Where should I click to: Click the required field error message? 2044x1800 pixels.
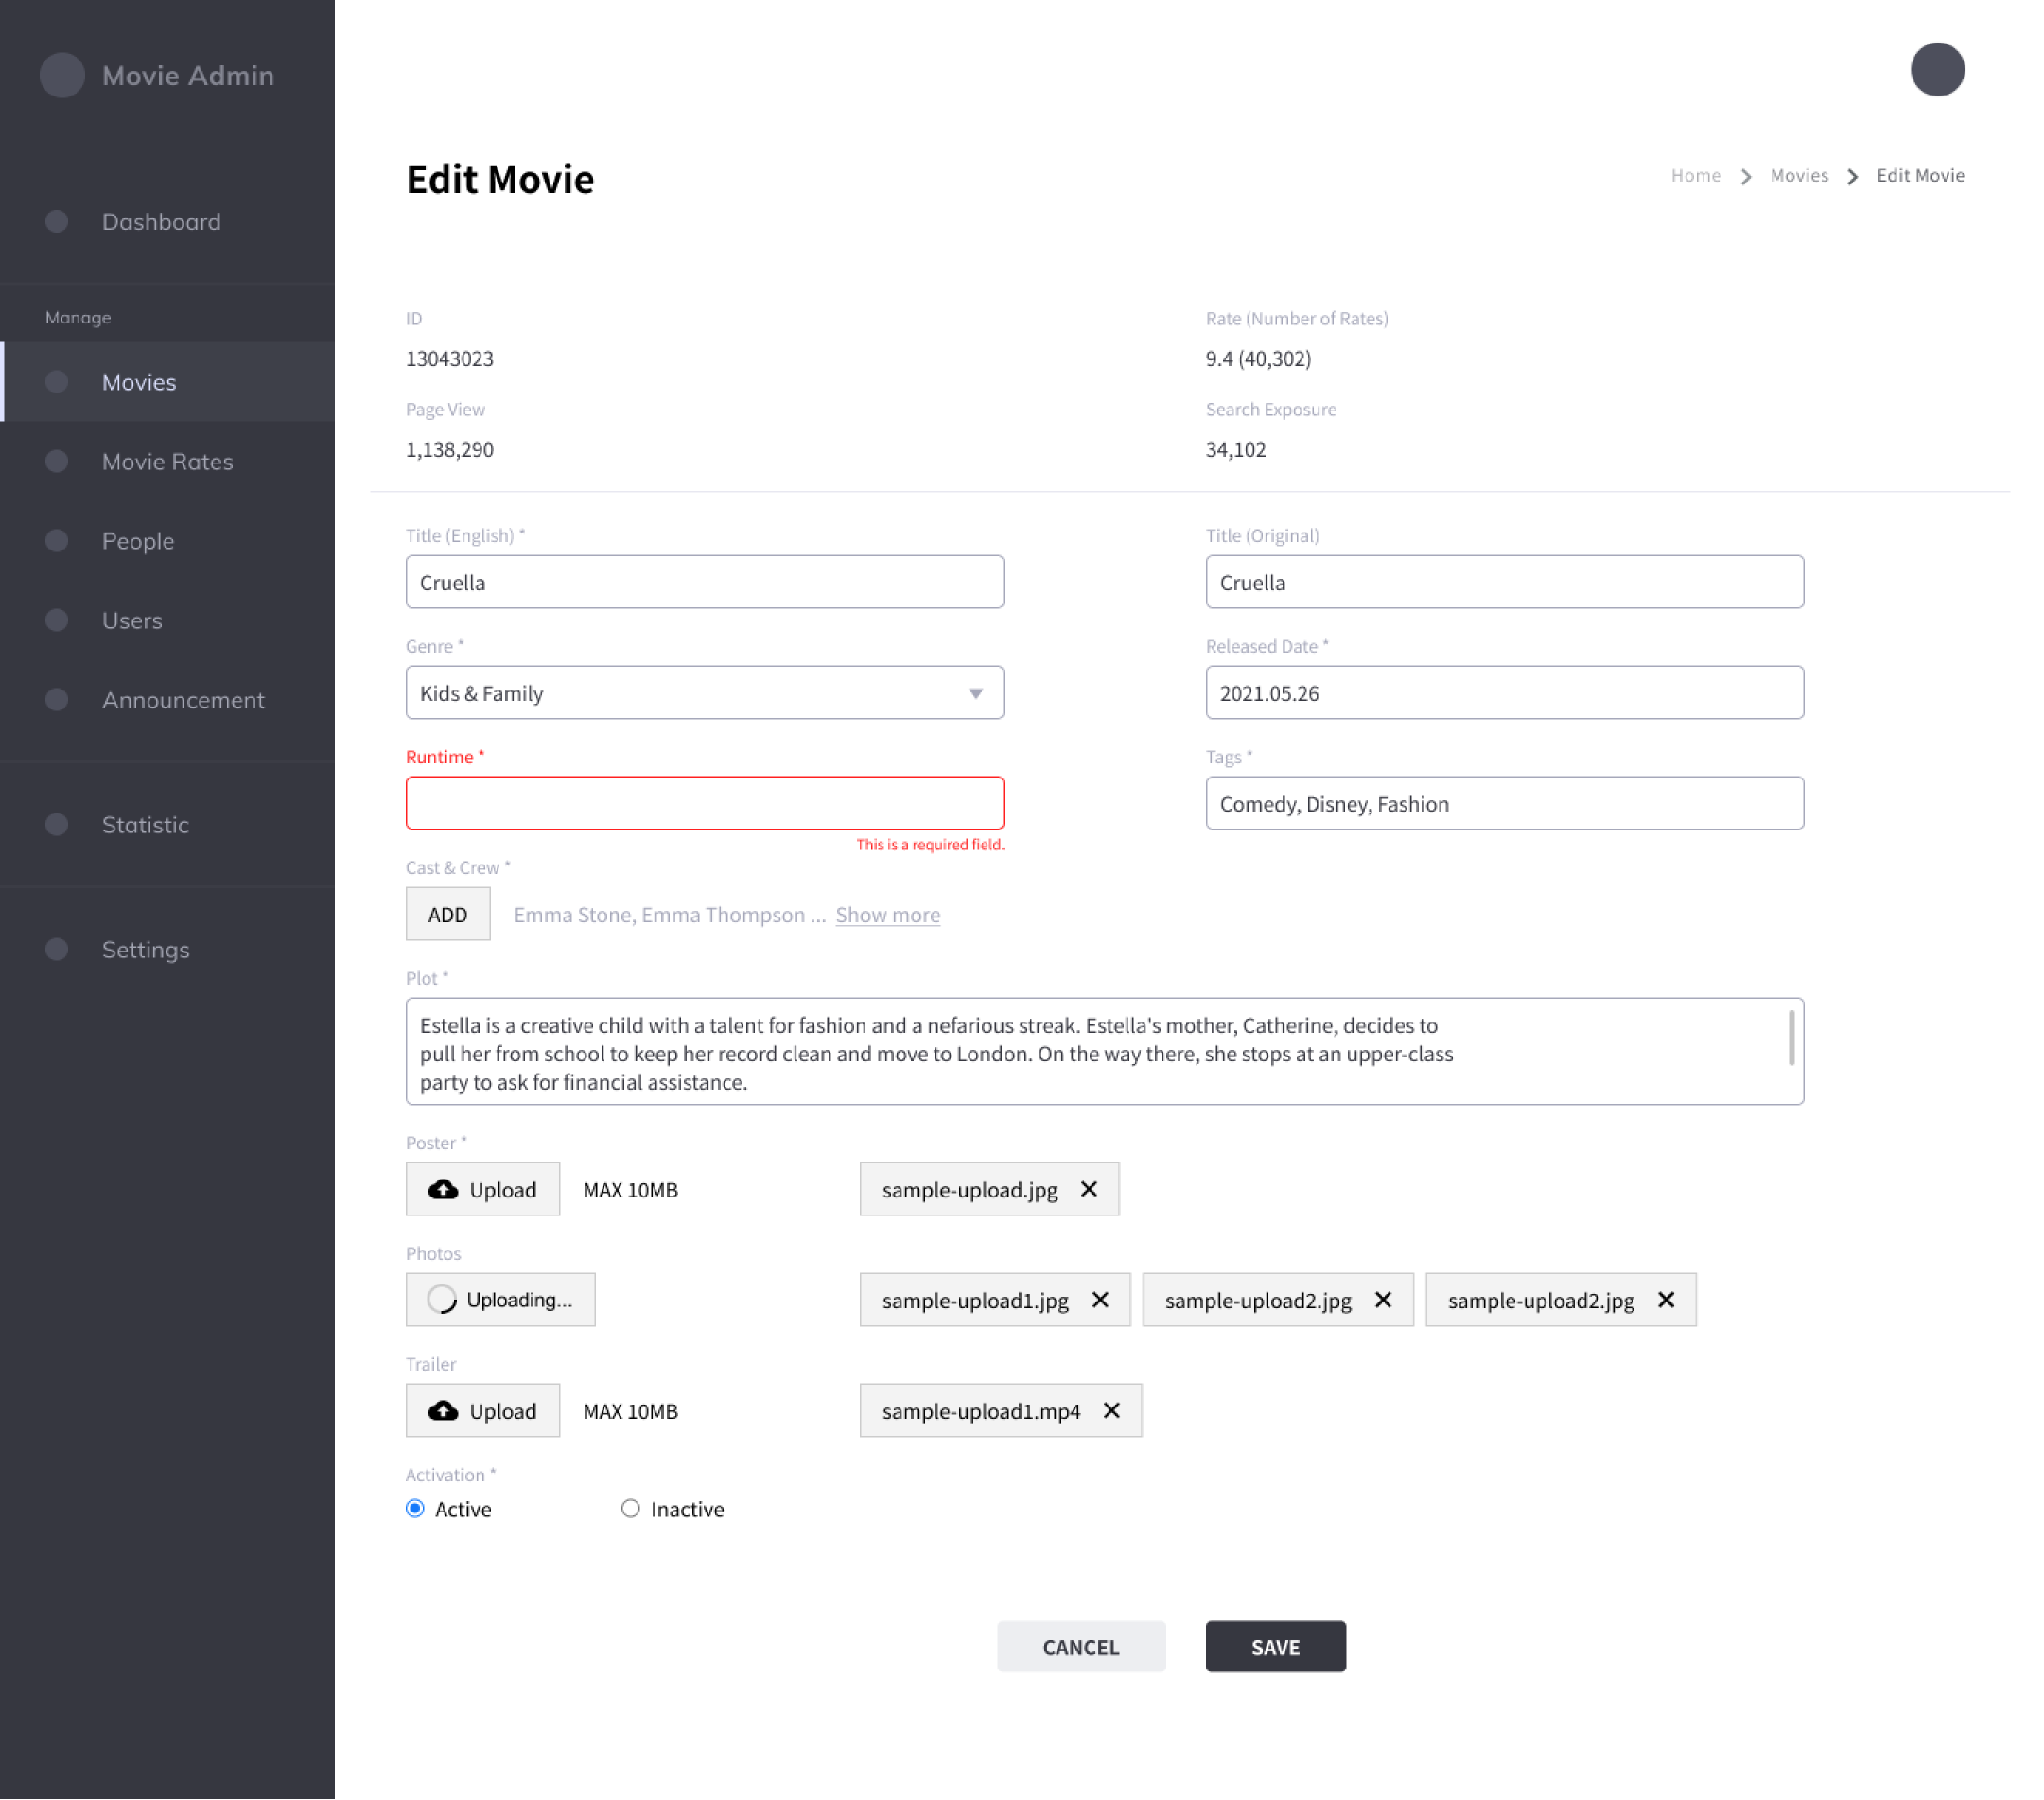click(x=930, y=844)
